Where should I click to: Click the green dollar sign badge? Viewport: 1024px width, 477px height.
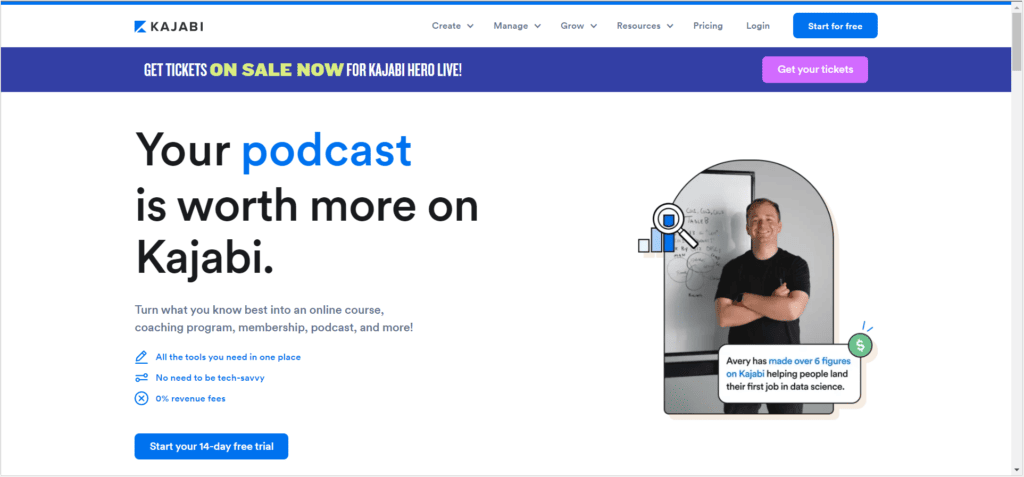[x=860, y=344]
